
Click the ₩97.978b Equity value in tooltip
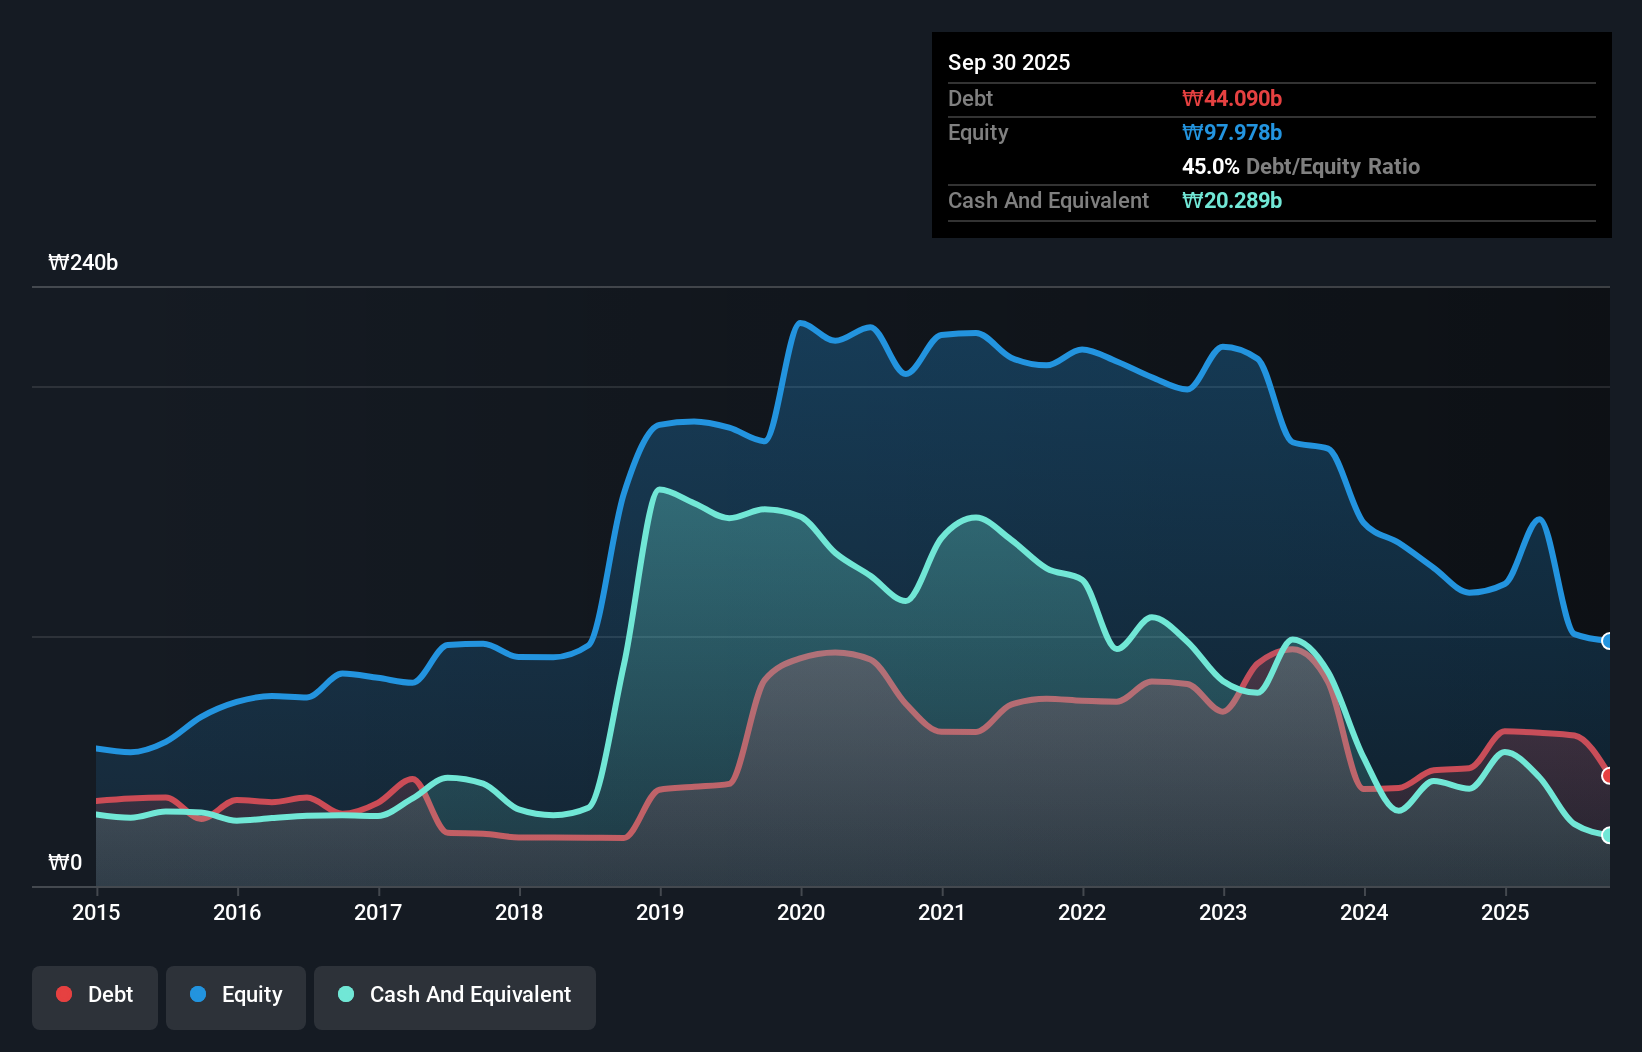[x=1232, y=132]
